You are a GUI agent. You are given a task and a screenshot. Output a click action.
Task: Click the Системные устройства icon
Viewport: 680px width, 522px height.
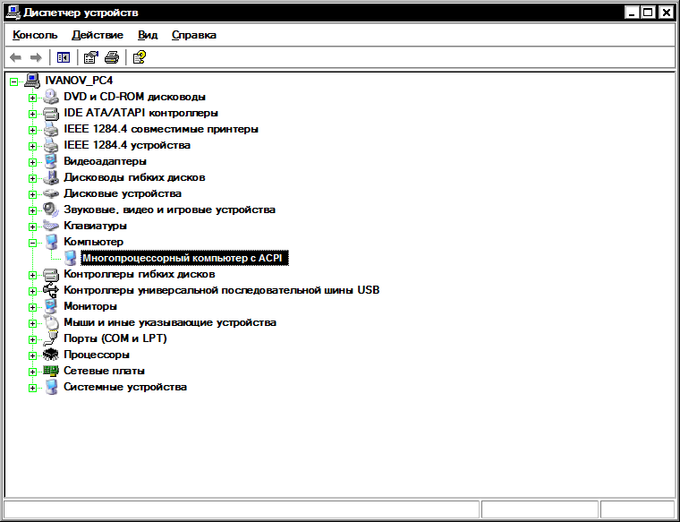[51, 387]
